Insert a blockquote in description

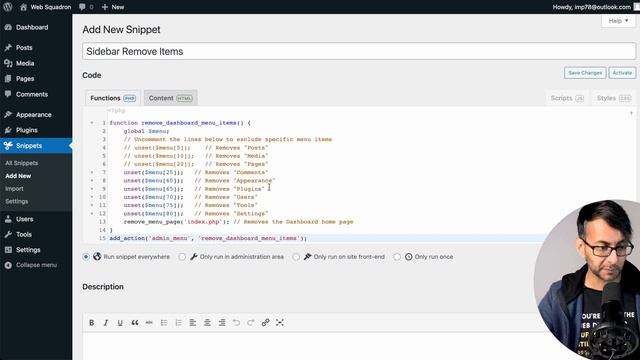[135, 322]
